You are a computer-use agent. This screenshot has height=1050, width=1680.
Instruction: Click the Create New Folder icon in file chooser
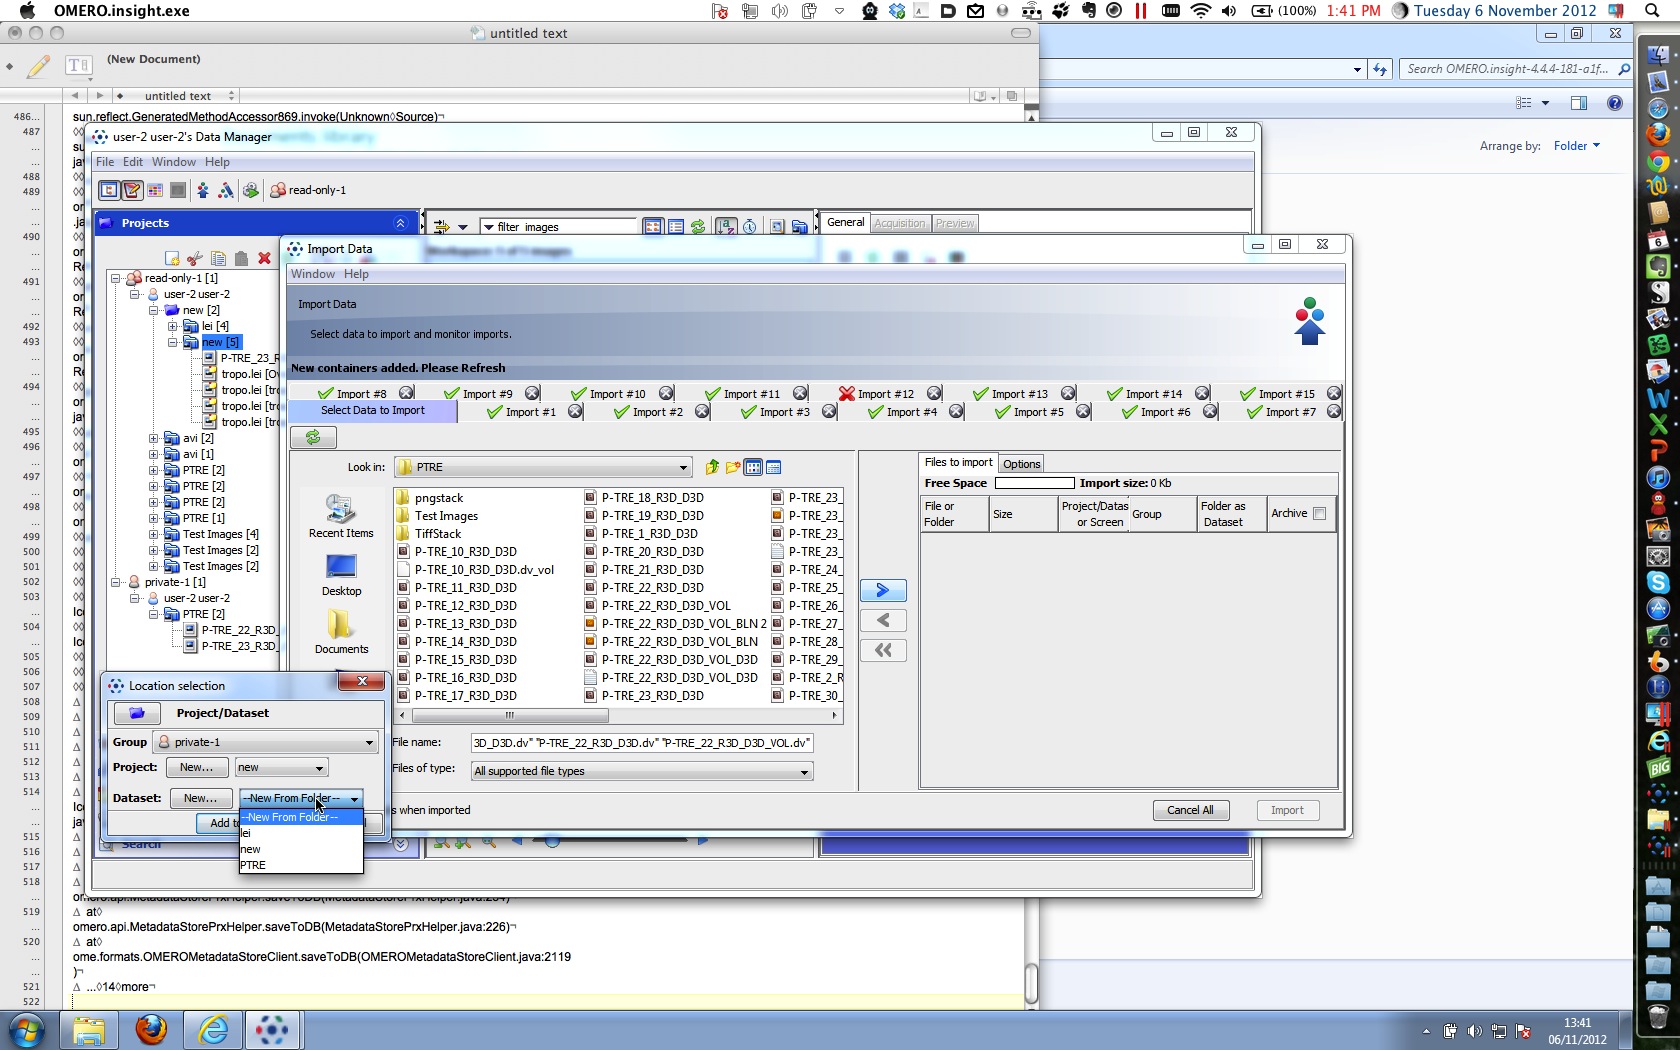click(x=733, y=467)
